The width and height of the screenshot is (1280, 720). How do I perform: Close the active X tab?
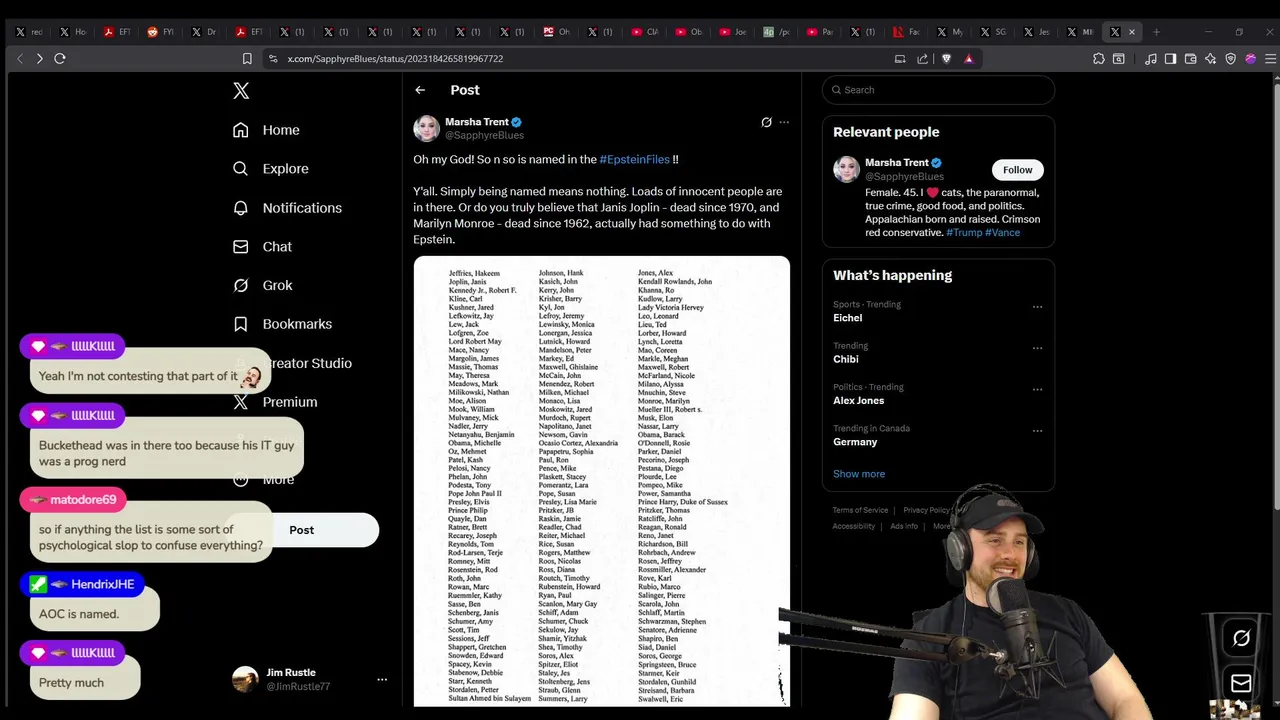point(1132,32)
